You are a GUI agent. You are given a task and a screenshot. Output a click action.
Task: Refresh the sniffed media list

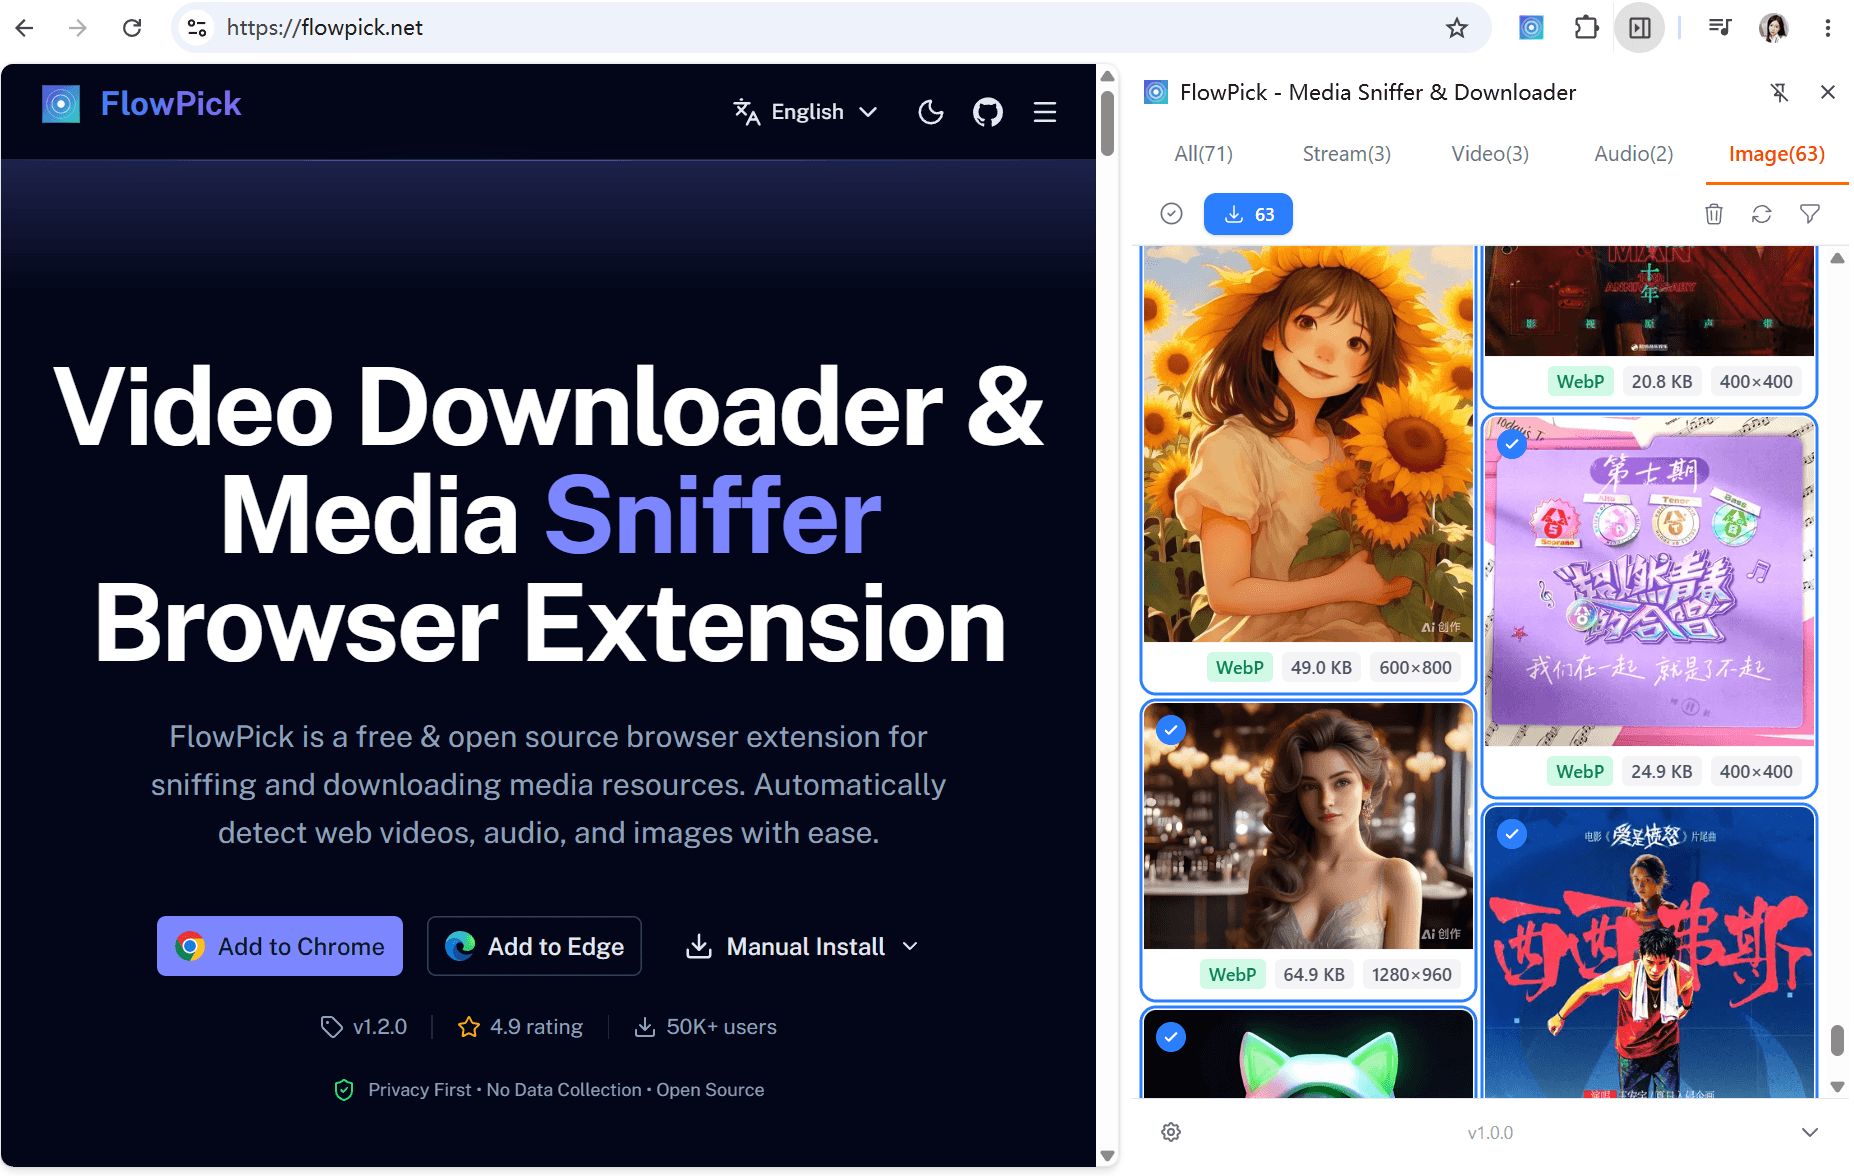1762,214
